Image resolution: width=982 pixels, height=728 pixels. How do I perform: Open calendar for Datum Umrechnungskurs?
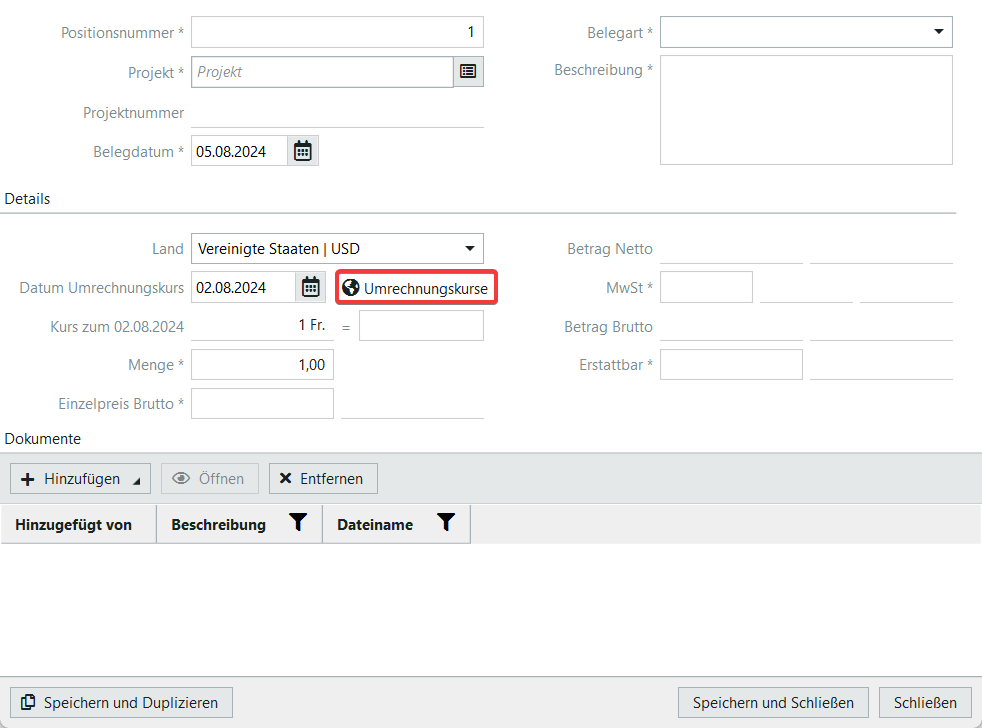(311, 288)
